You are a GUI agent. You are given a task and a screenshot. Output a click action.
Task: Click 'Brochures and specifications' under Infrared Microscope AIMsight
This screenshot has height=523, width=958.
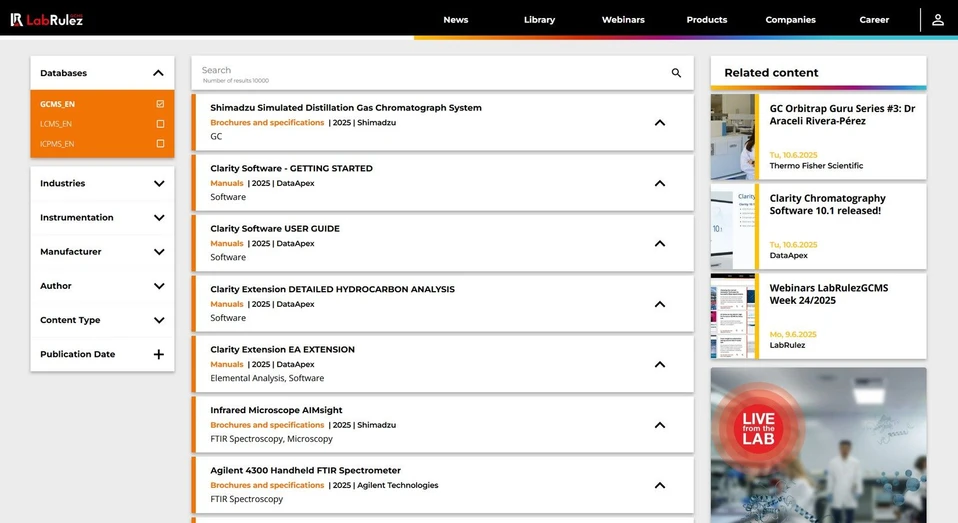coord(267,425)
